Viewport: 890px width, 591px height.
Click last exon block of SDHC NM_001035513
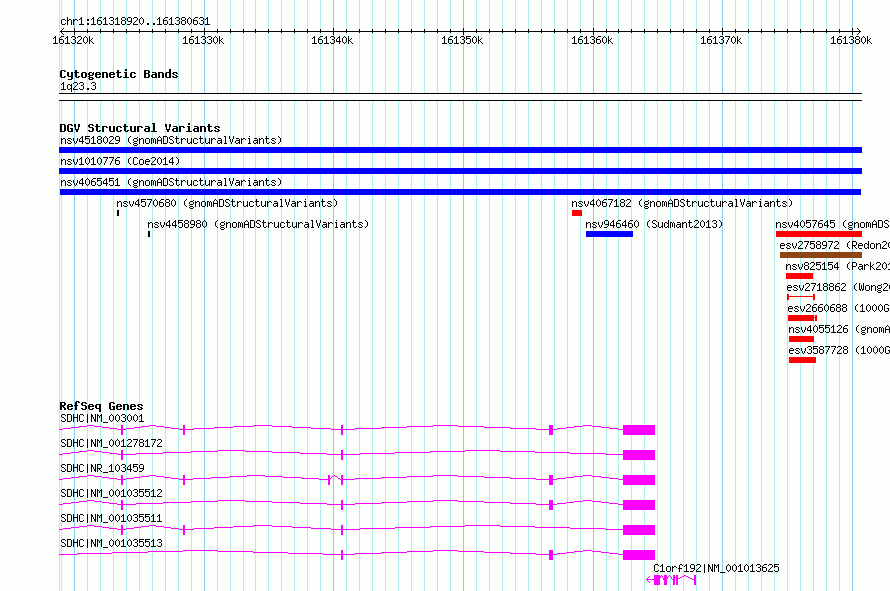(x=639, y=555)
